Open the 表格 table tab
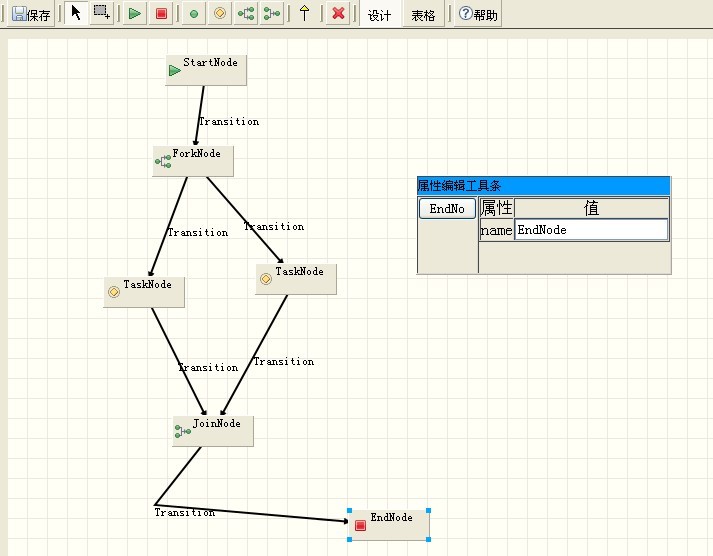713x556 pixels. pos(423,15)
